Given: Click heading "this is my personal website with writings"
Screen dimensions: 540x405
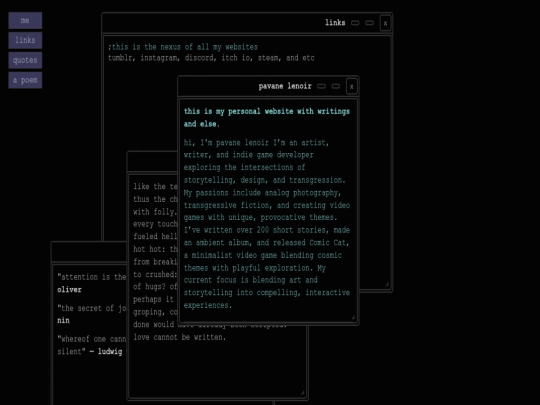Looking at the screenshot, I should [267, 111].
